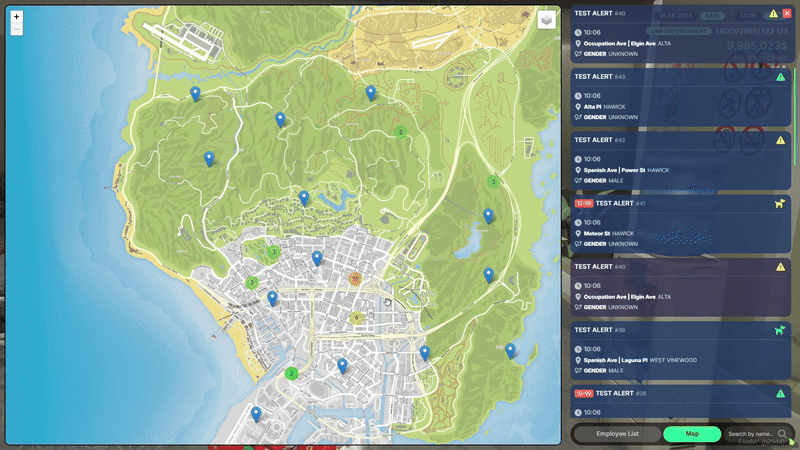This screenshot has height=450, width=800.
Task: Zoom in the map with plus button
Action: (16, 17)
